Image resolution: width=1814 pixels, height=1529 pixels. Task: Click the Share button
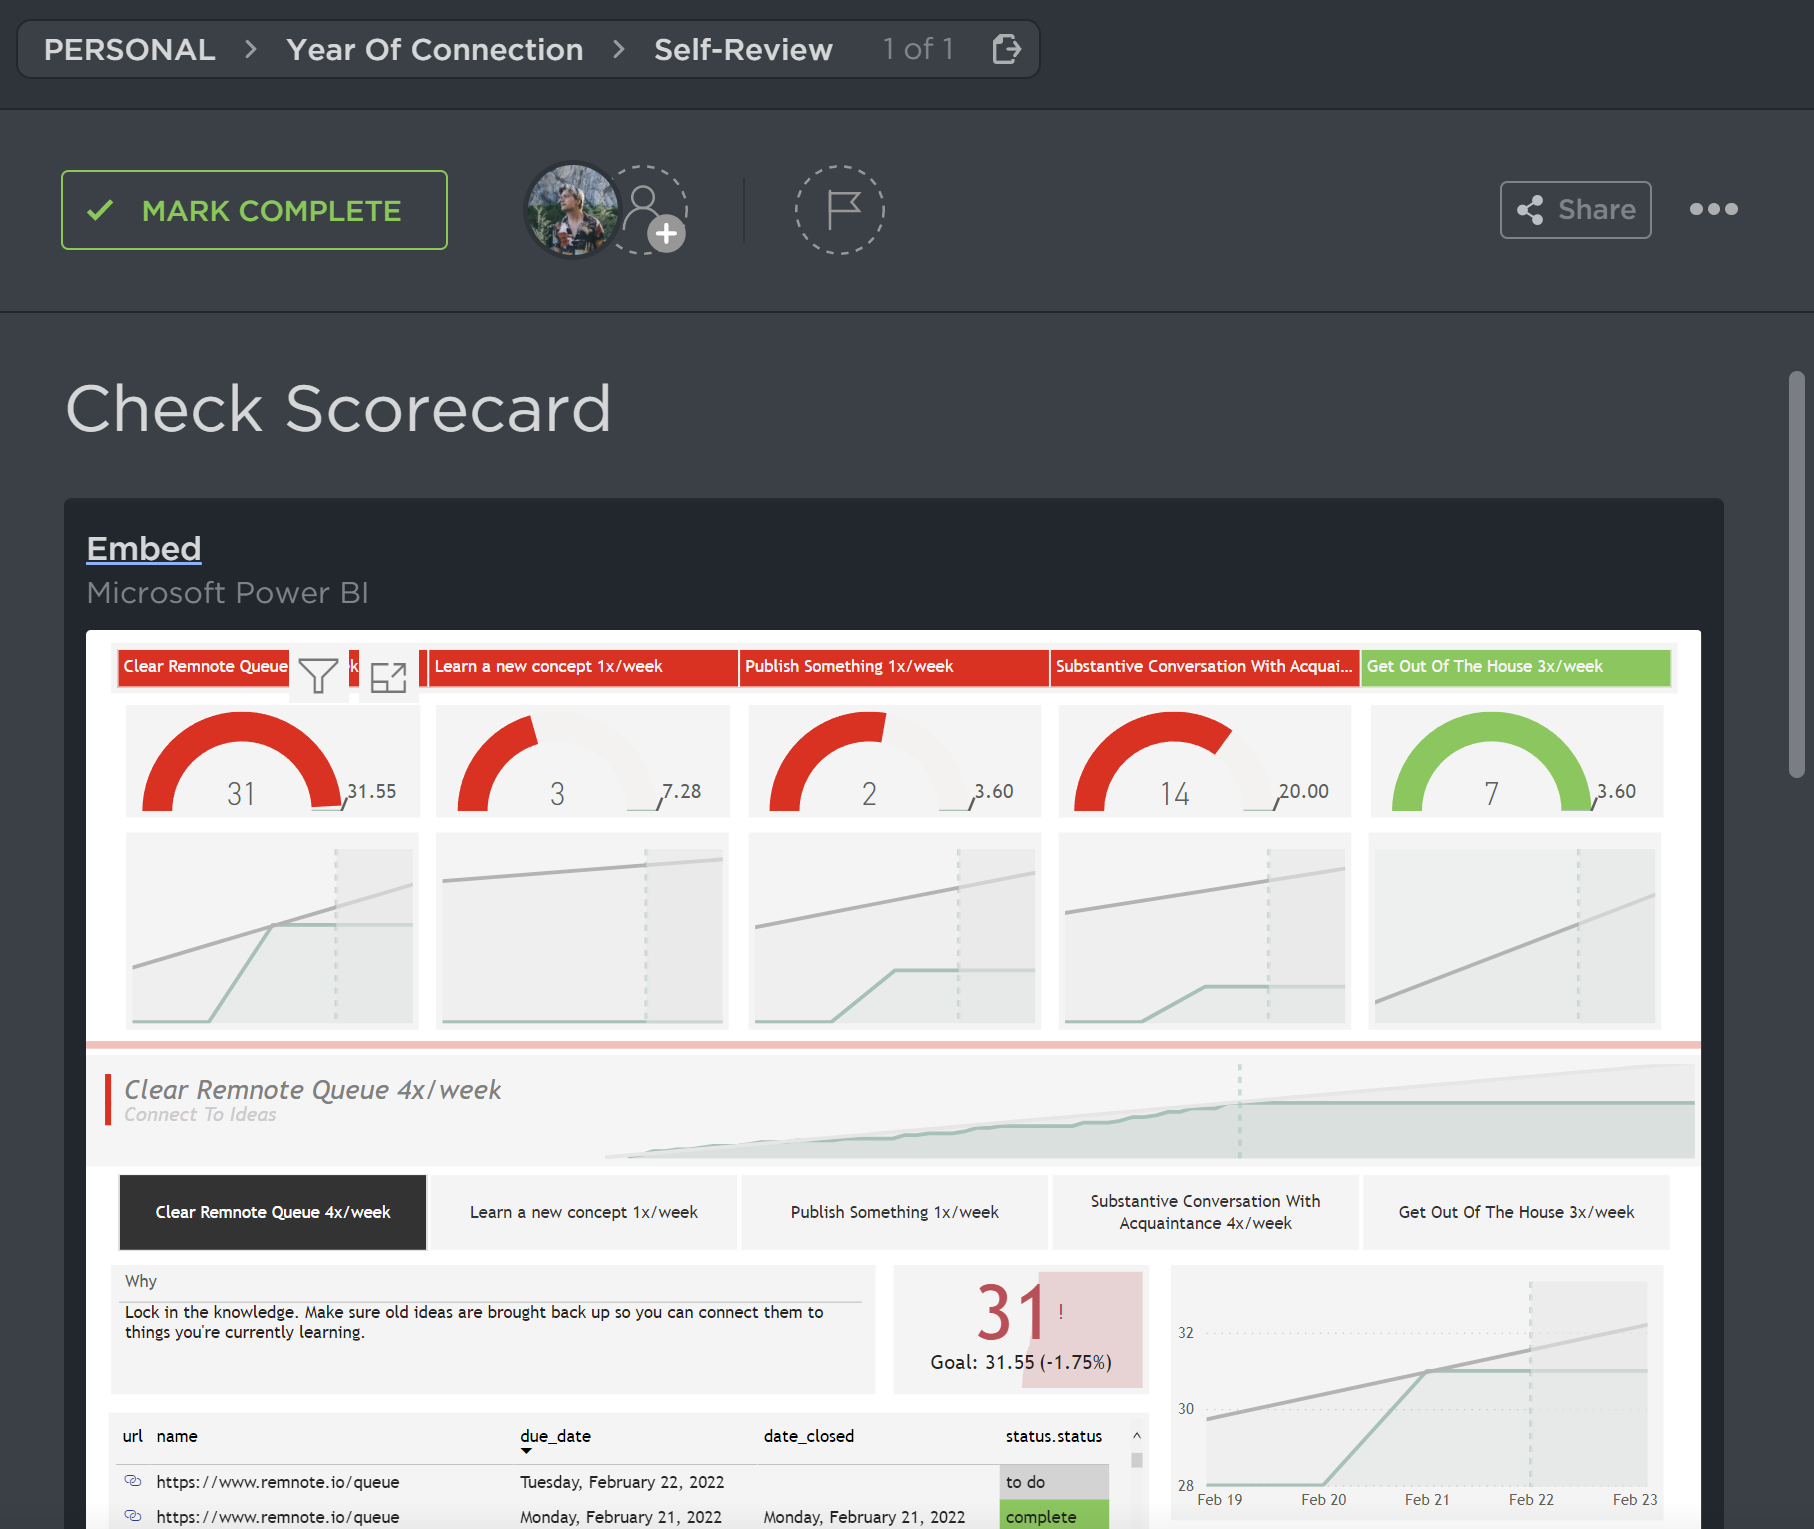pos(1575,210)
